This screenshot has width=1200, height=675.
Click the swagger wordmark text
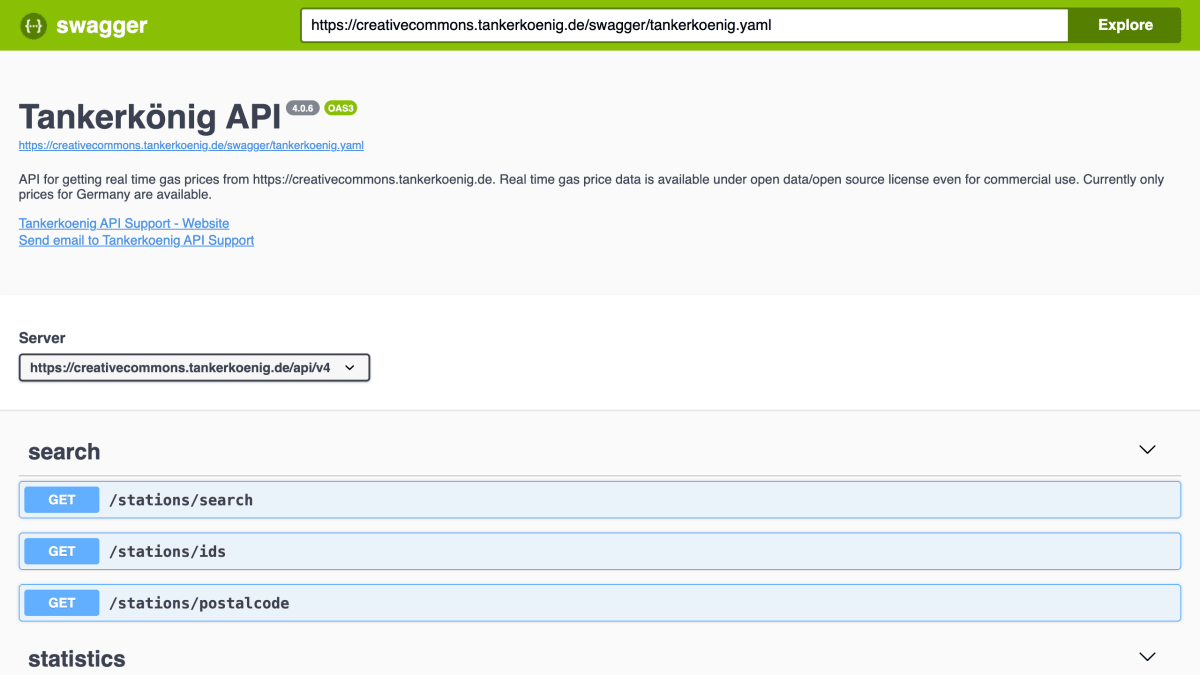(101, 27)
